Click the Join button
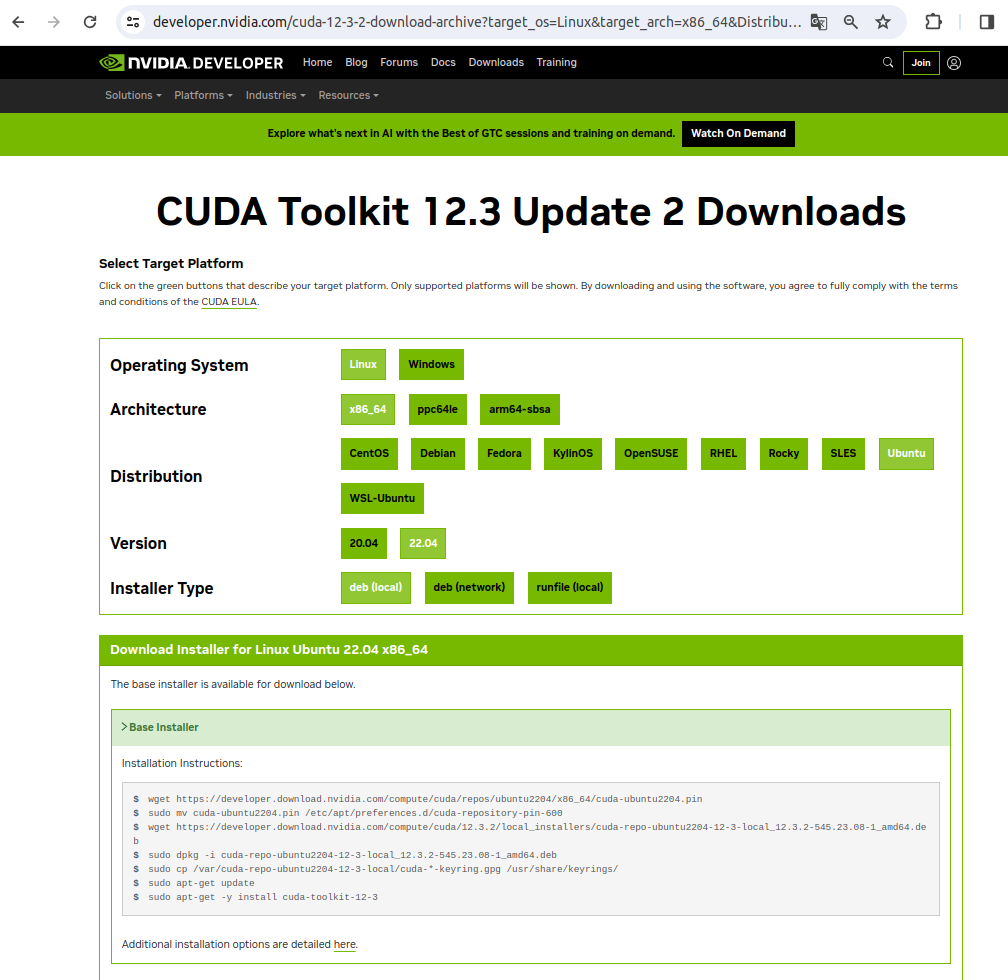Screen dimensions: 1008x980 point(921,62)
